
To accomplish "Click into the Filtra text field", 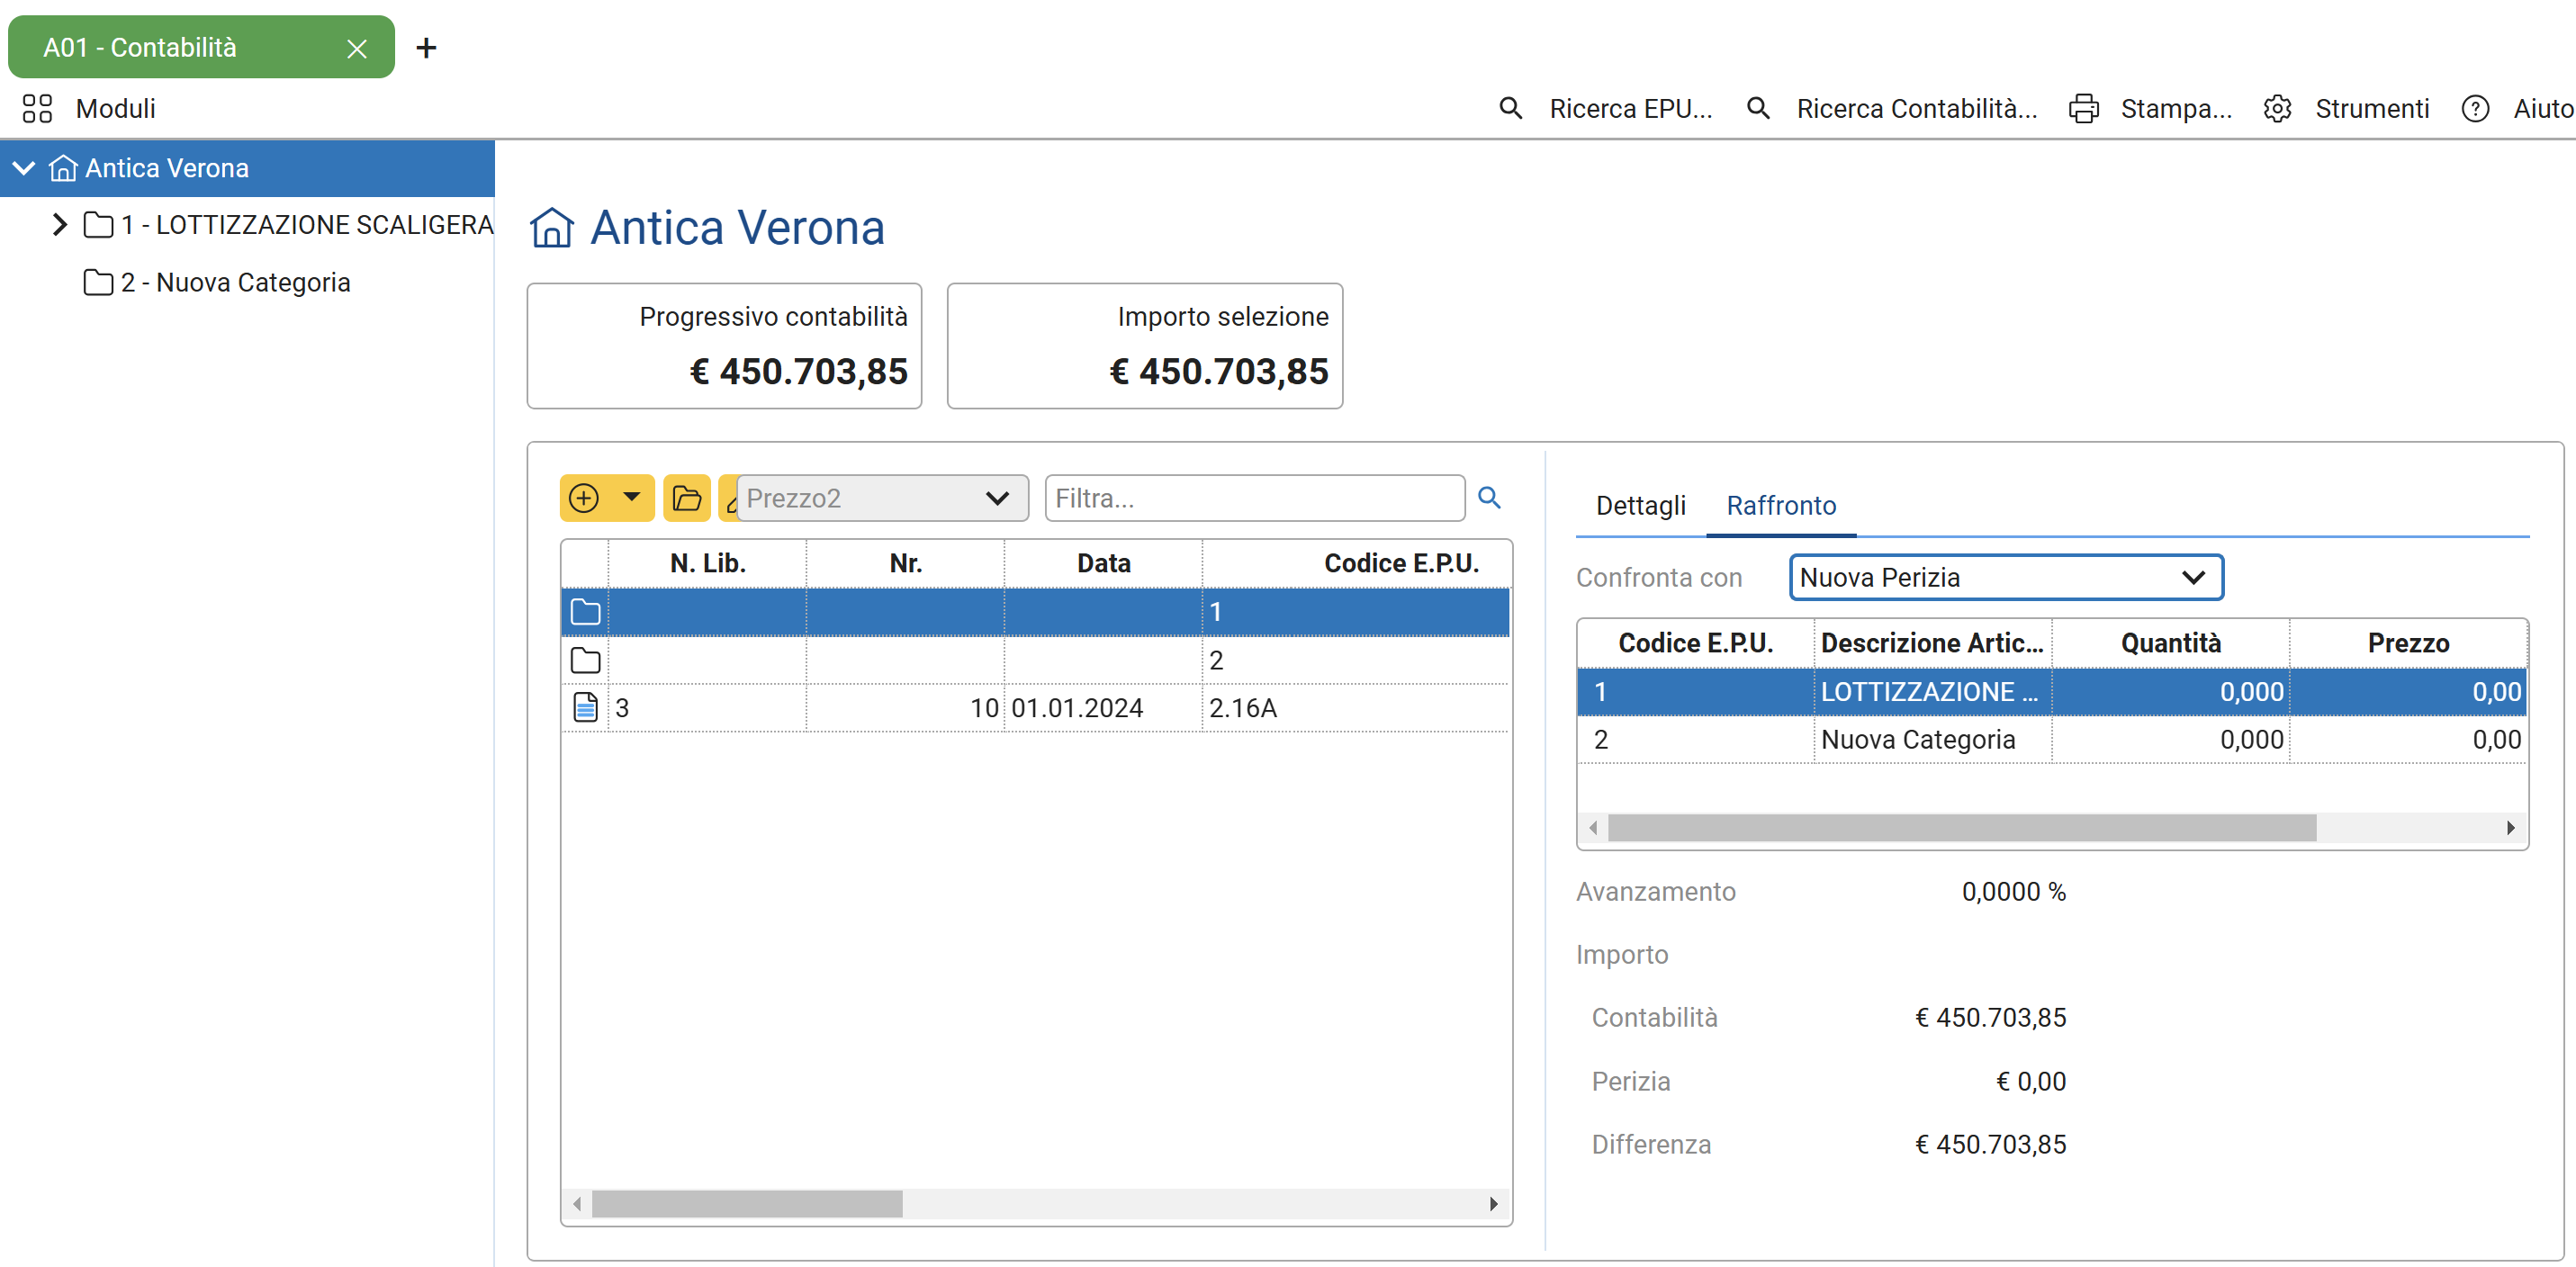I will [1254, 498].
